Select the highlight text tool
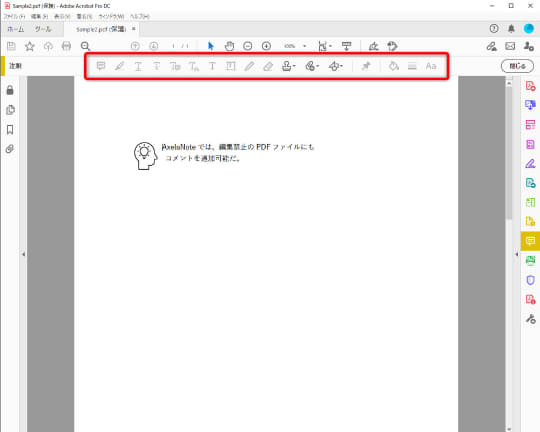Screen dimensions: 540x432 coord(120,66)
